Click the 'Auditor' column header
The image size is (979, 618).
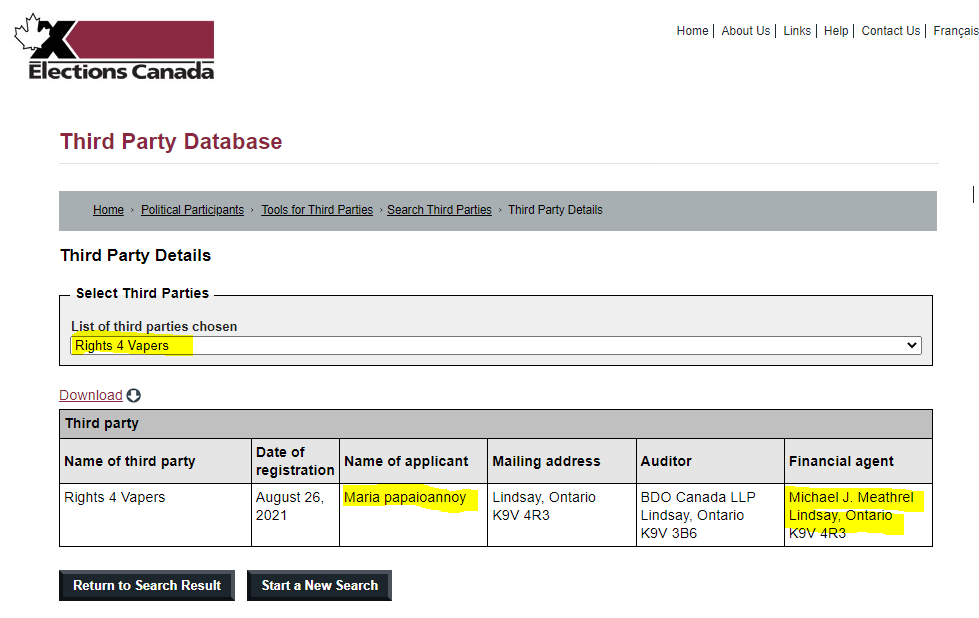(x=710, y=461)
